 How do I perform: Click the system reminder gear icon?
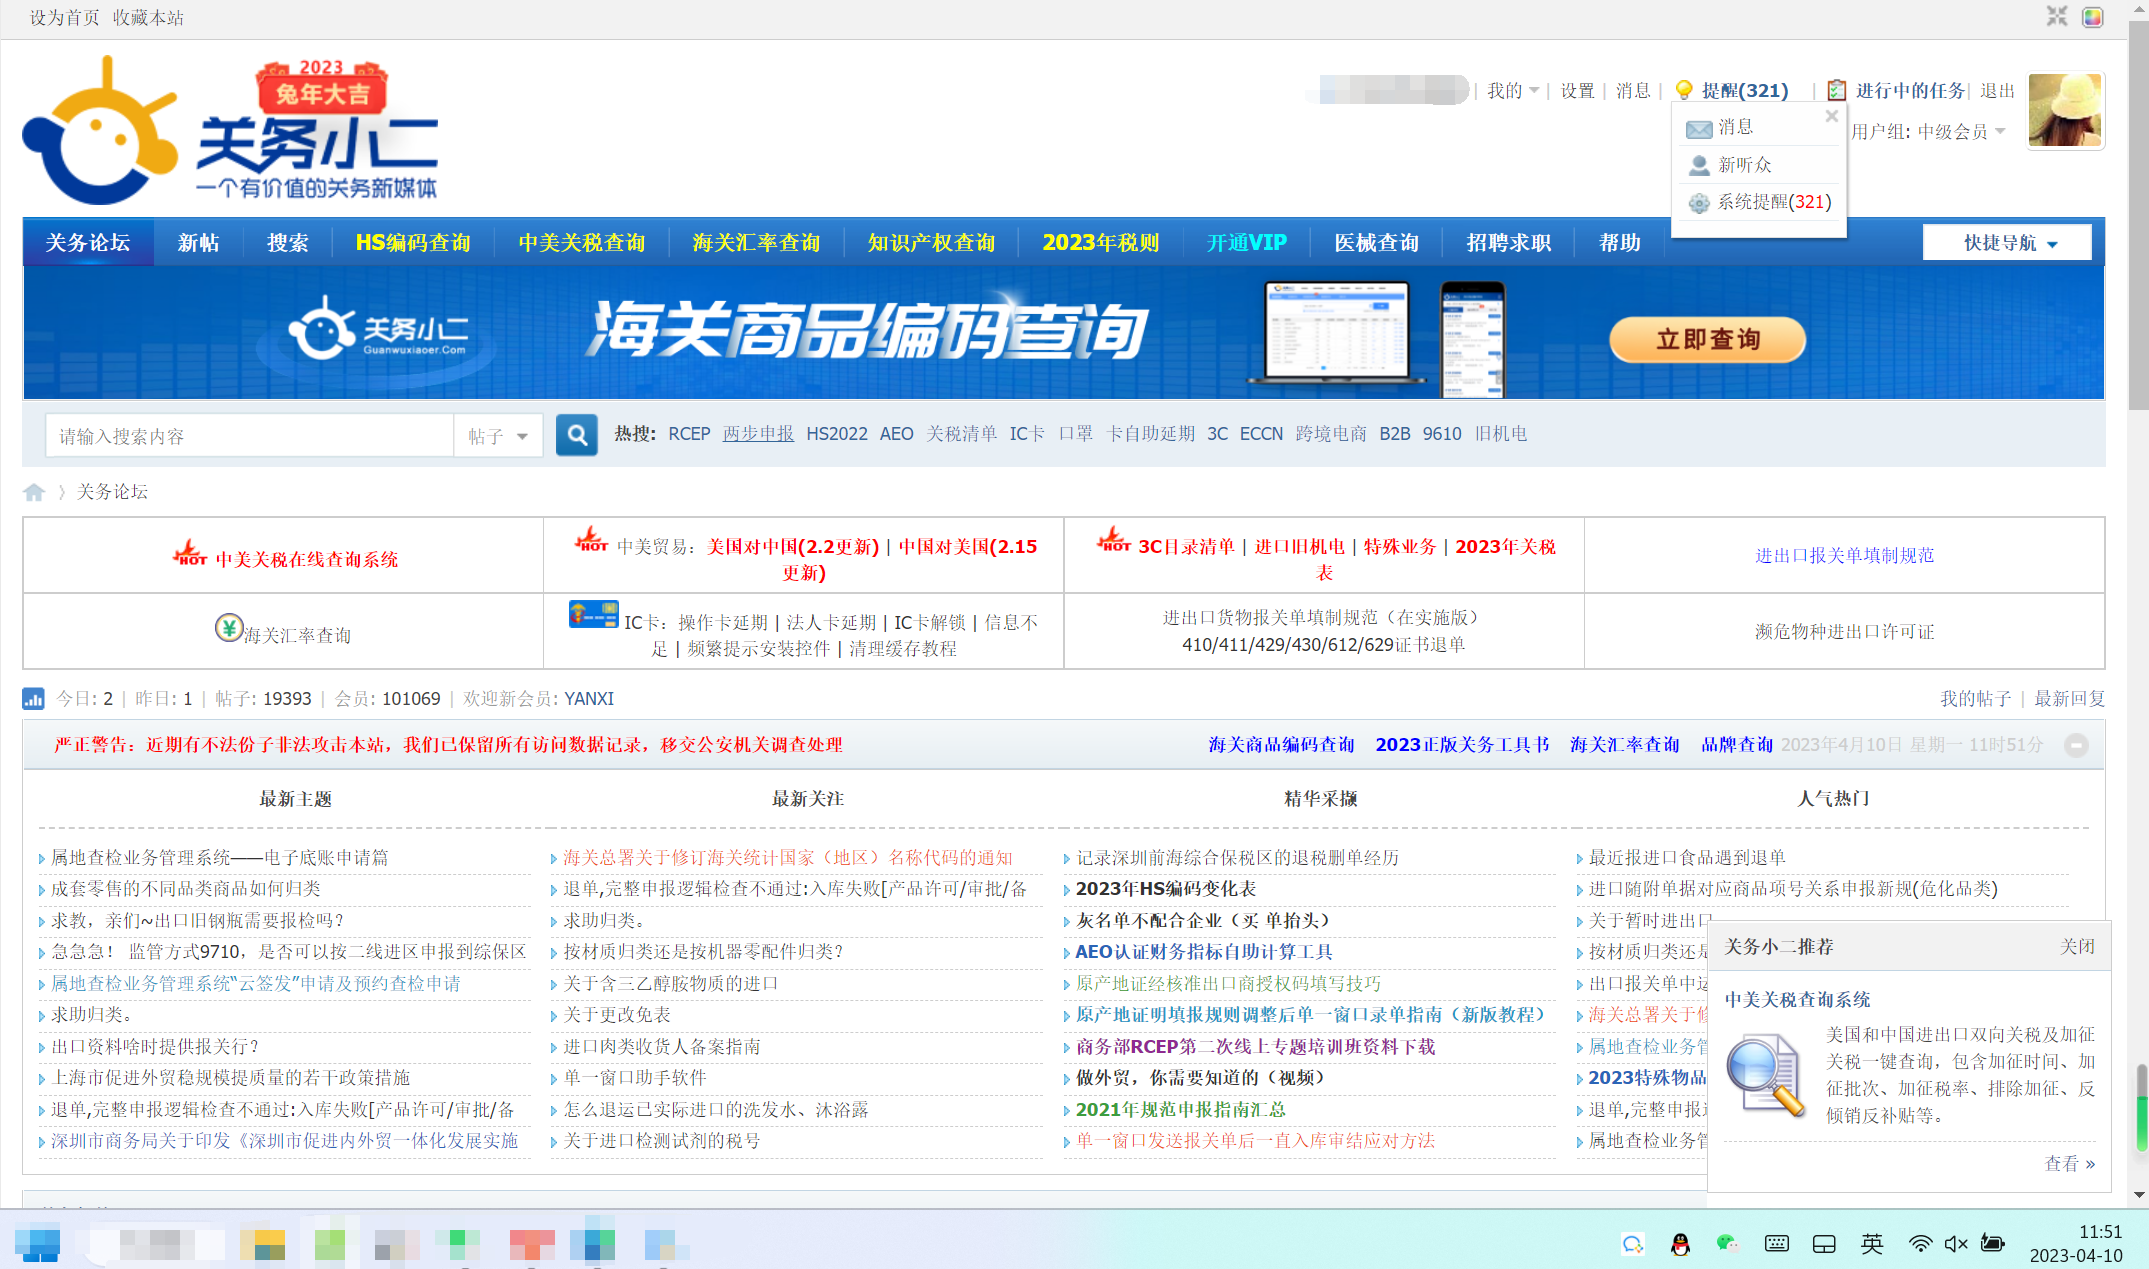[1699, 203]
